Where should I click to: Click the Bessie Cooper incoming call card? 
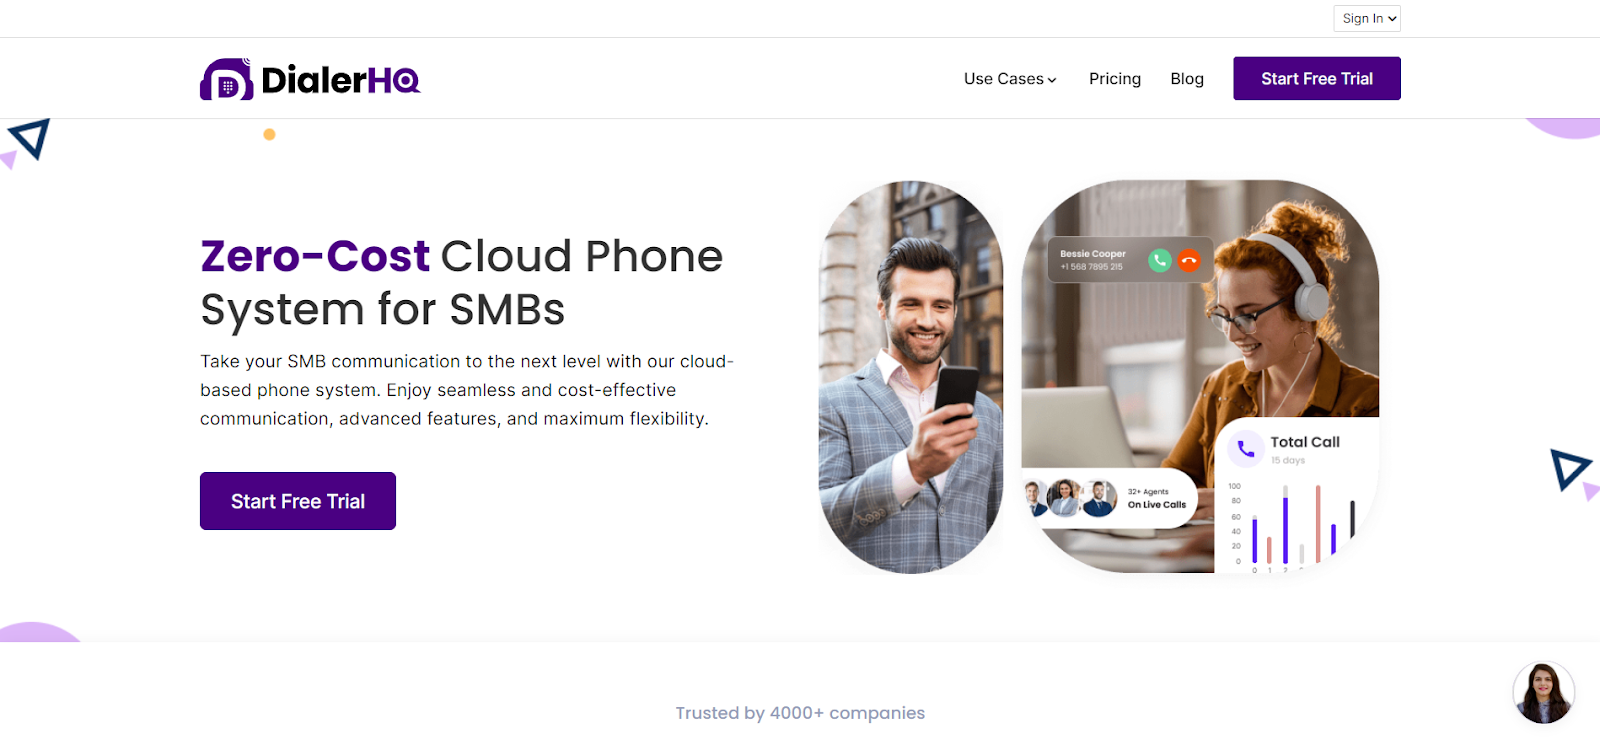click(x=1130, y=260)
